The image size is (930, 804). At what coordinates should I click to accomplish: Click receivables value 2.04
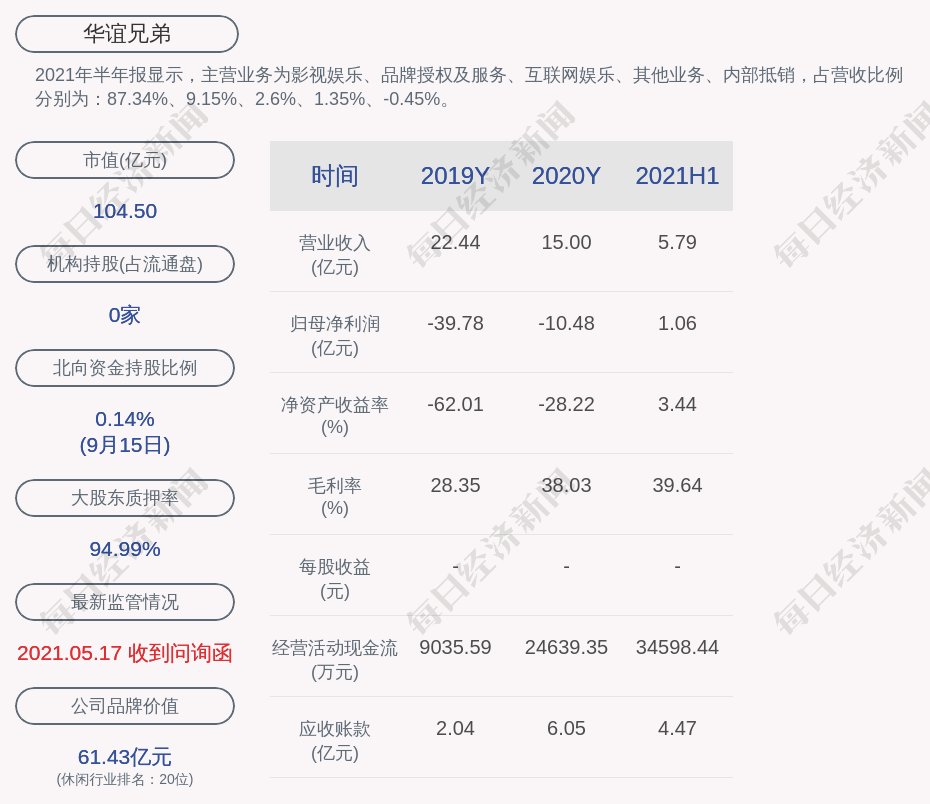[x=456, y=728]
